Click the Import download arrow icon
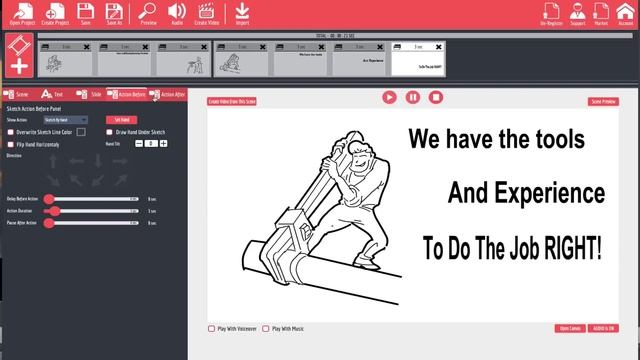This screenshot has height=360, width=640. point(242,13)
